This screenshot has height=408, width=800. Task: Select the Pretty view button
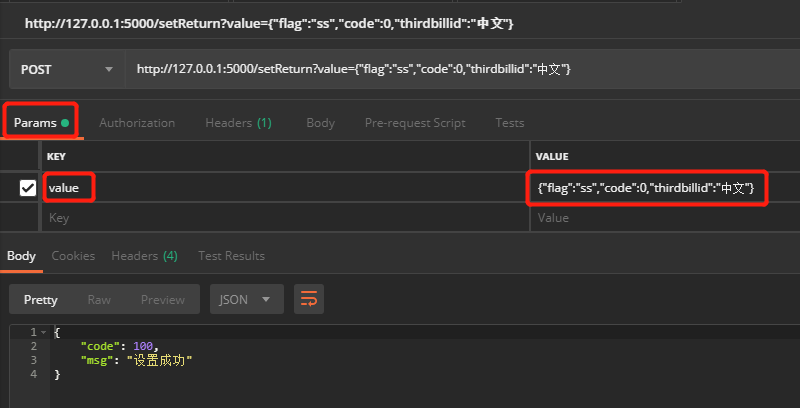[x=41, y=299]
